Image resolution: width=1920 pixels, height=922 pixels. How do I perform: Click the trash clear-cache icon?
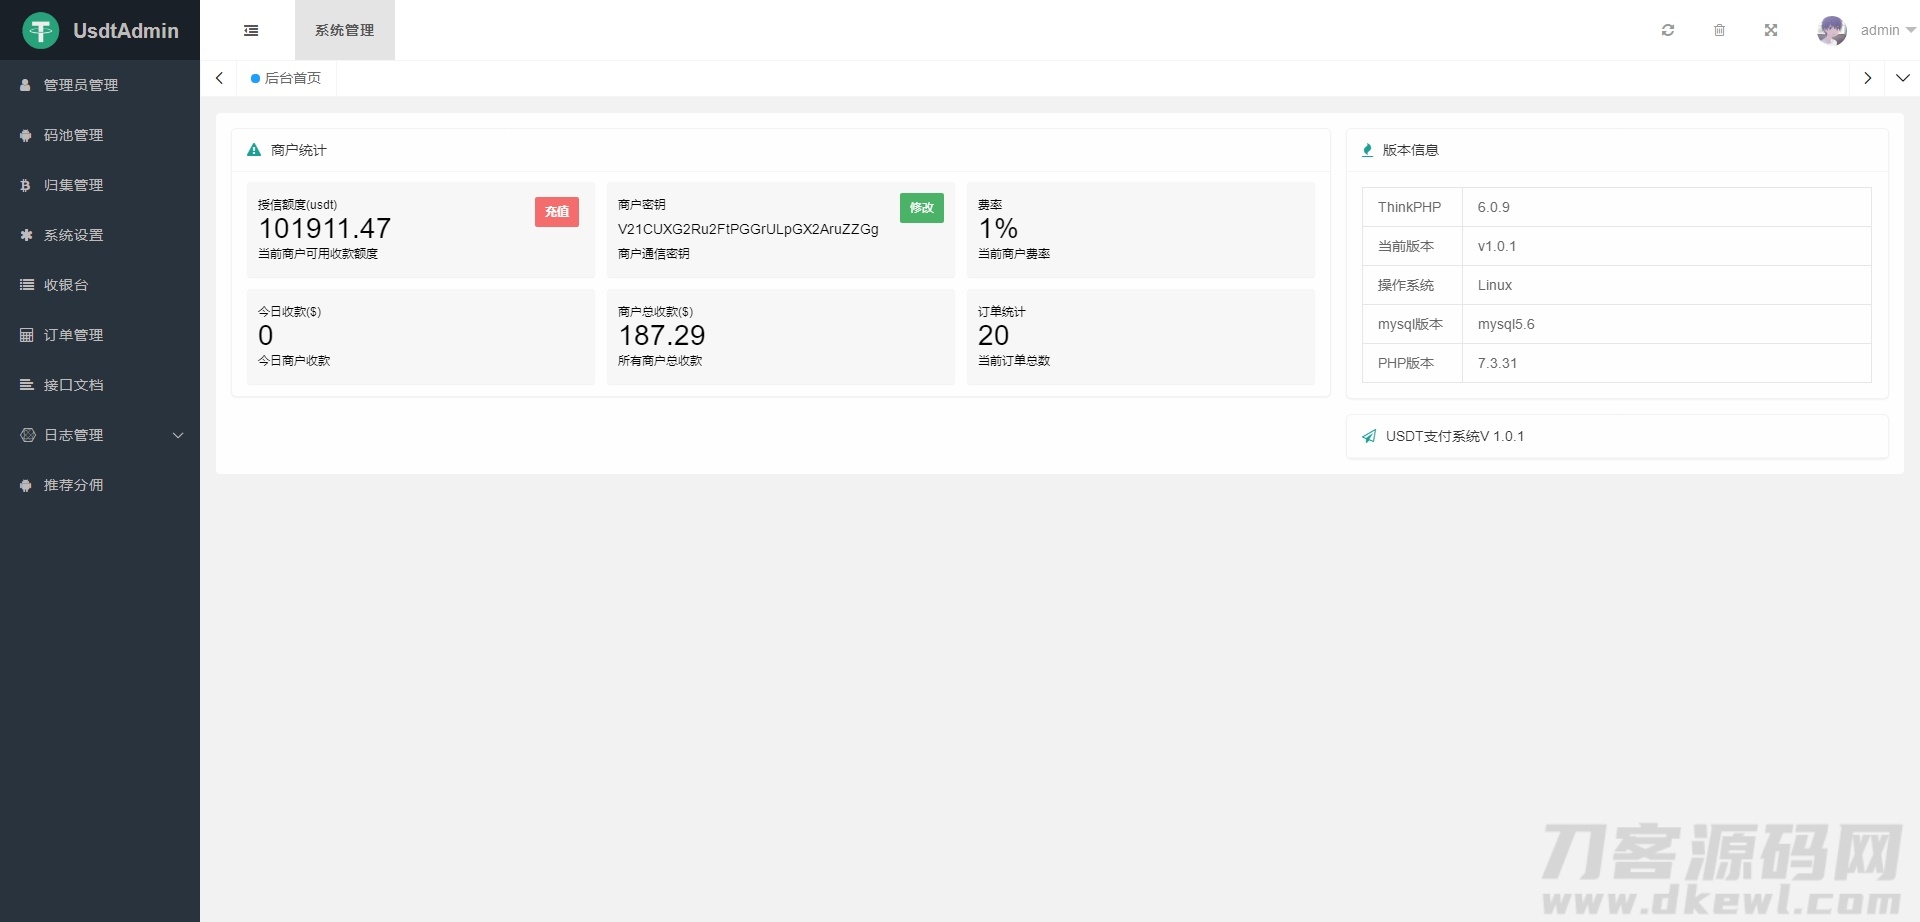point(1719,30)
